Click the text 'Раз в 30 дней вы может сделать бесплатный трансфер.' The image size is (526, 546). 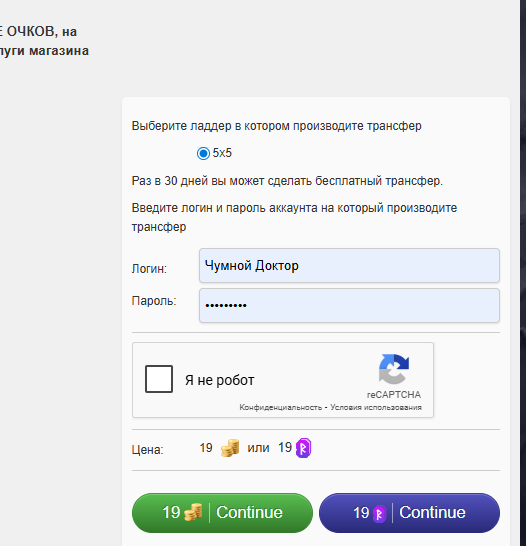coord(287,181)
